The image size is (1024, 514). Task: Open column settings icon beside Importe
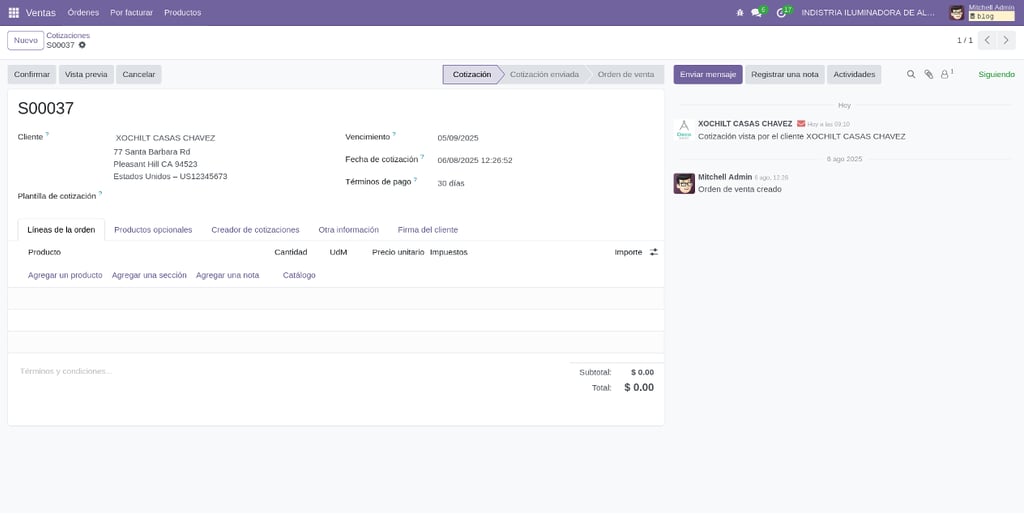point(654,252)
